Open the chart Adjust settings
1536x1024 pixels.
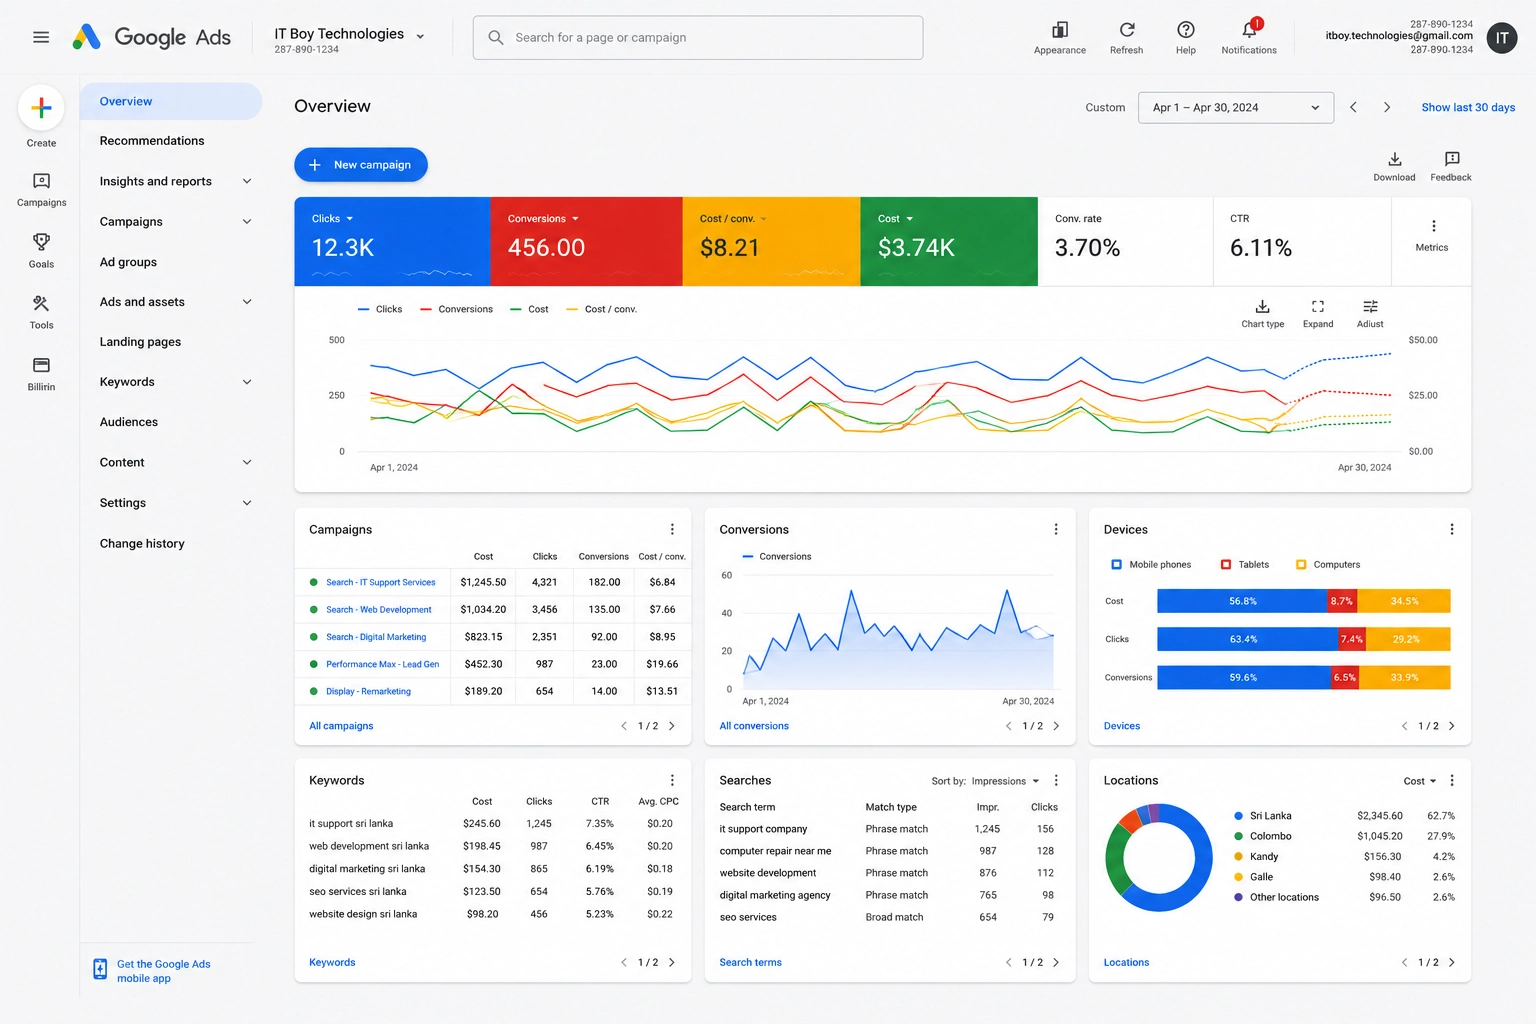click(1370, 313)
